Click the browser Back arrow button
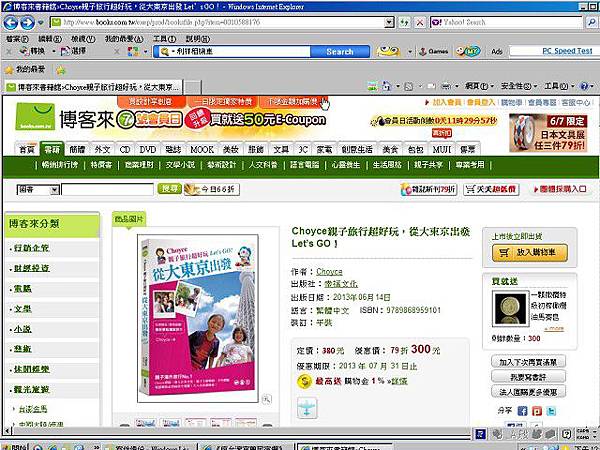This screenshot has height=450, width=600. pos(11,23)
